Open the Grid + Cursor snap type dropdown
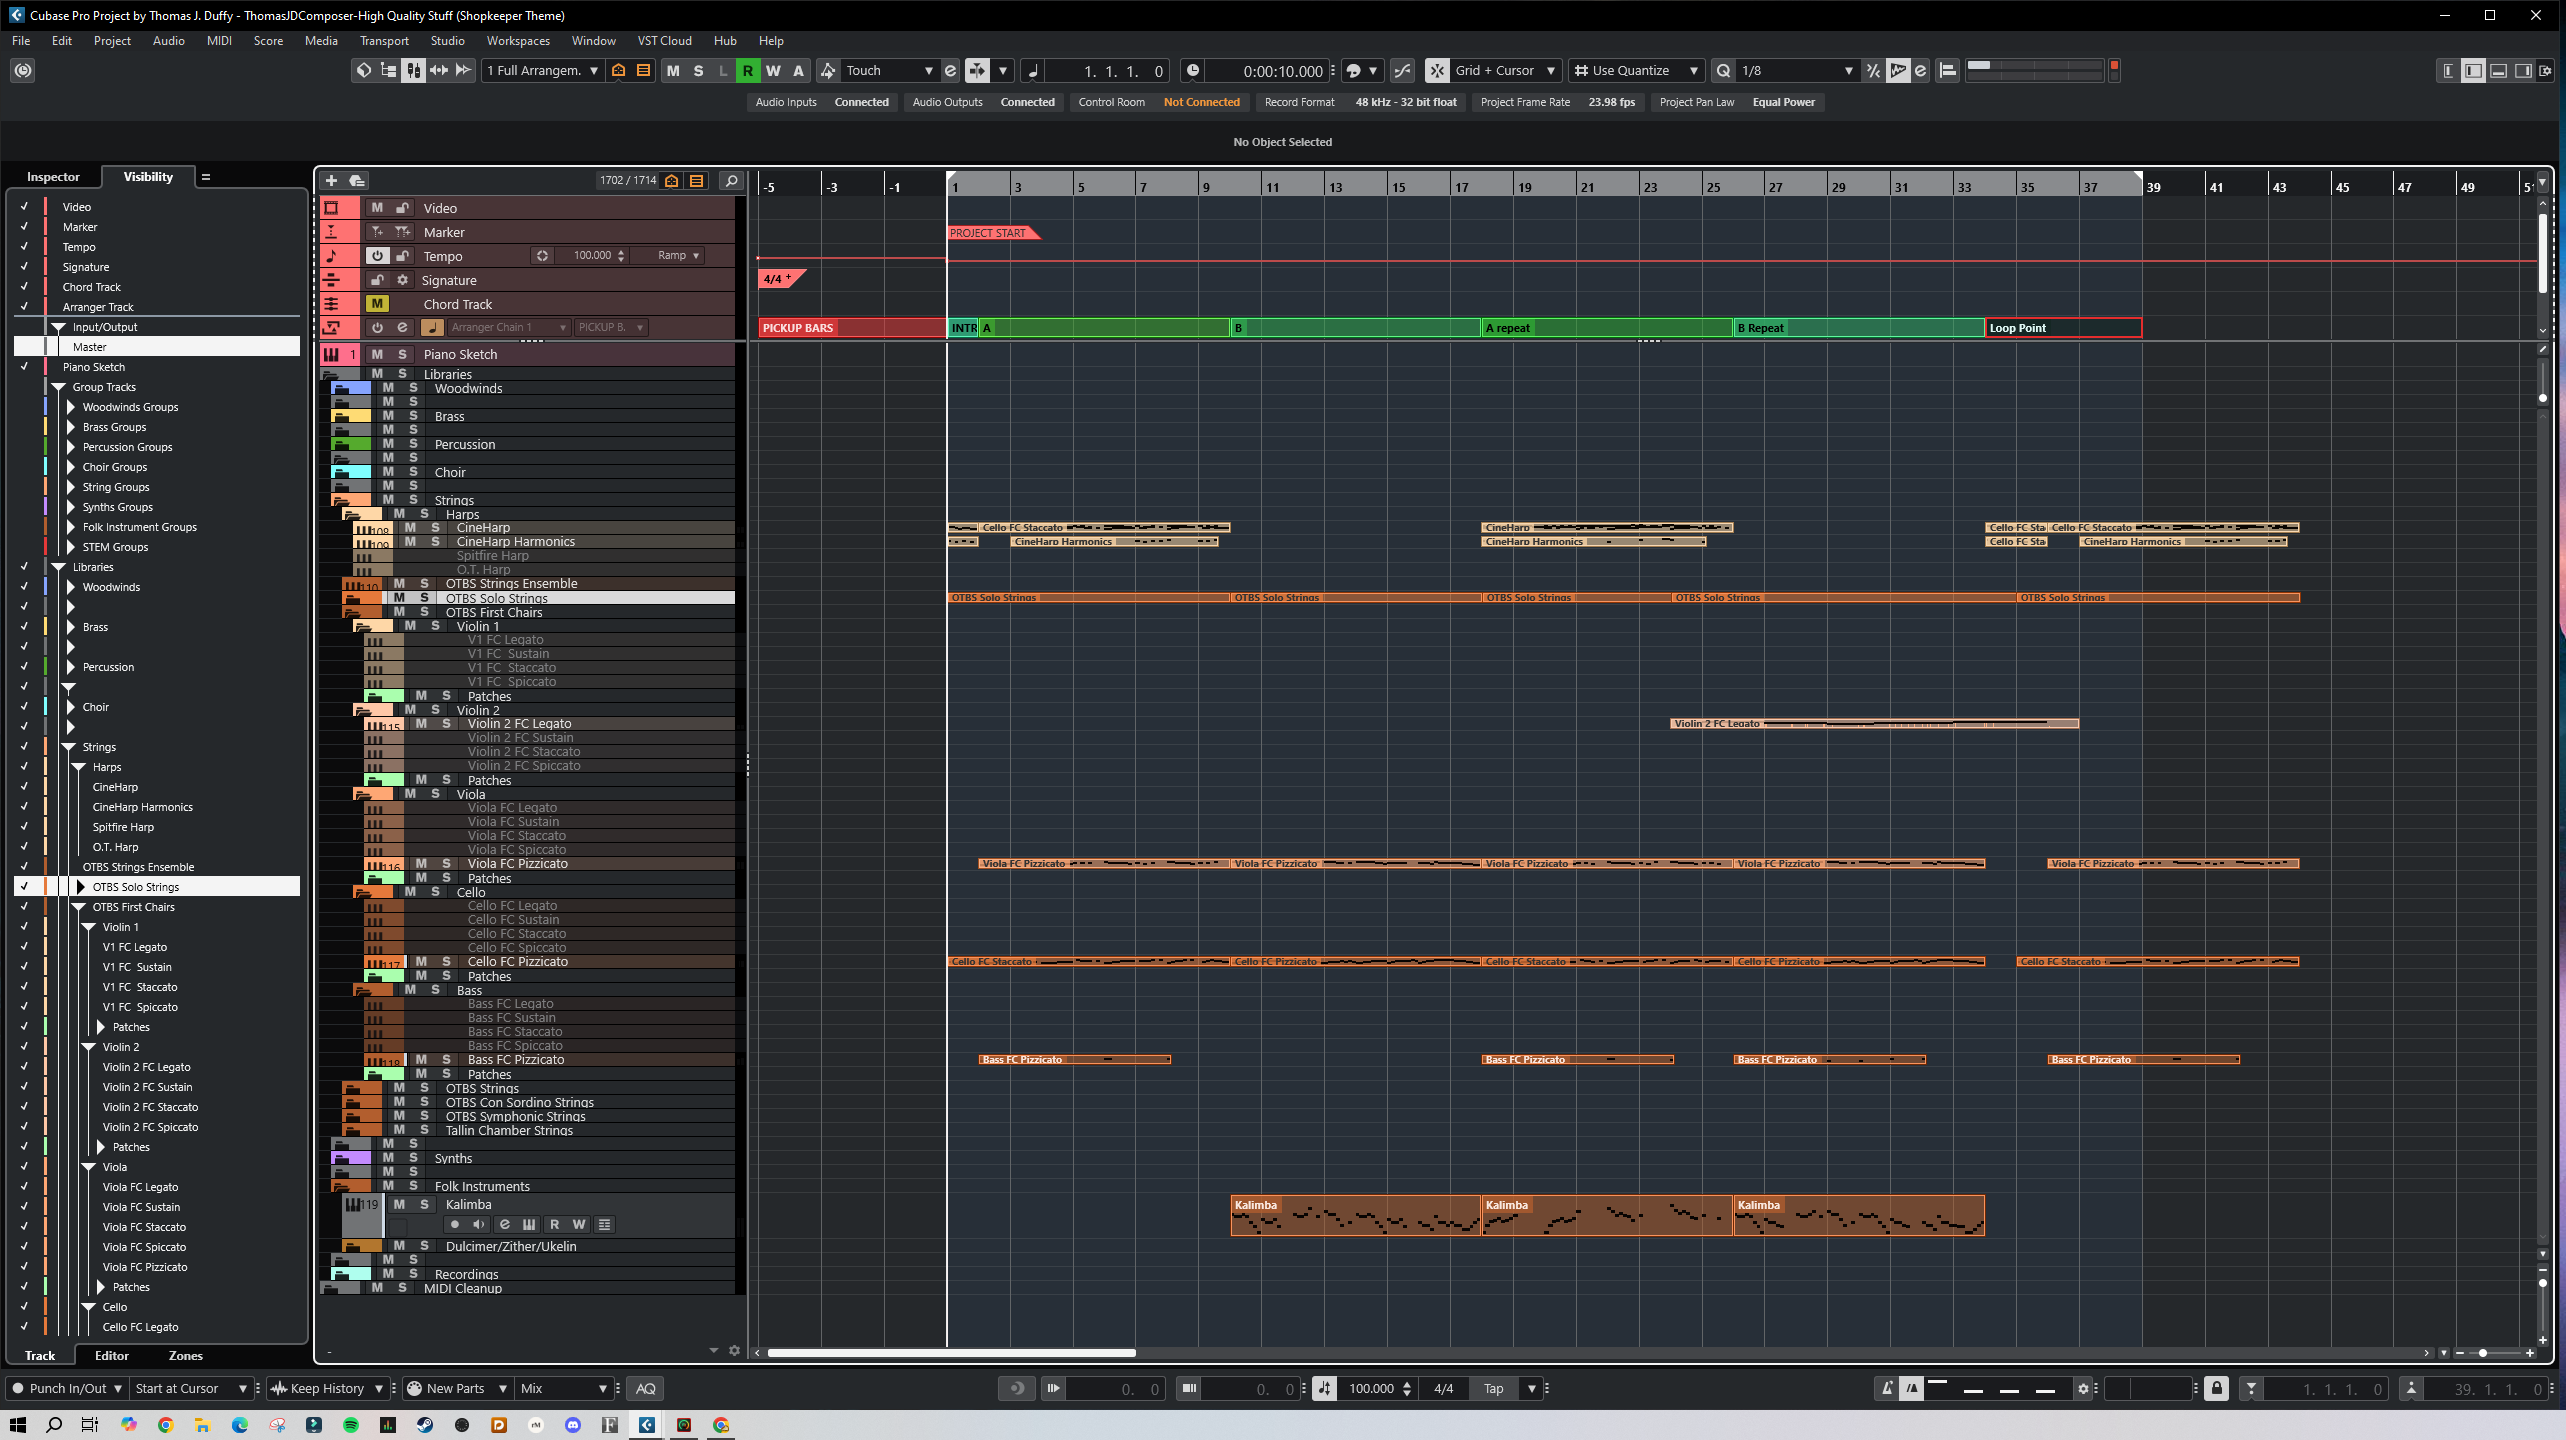 [1551, 71]
